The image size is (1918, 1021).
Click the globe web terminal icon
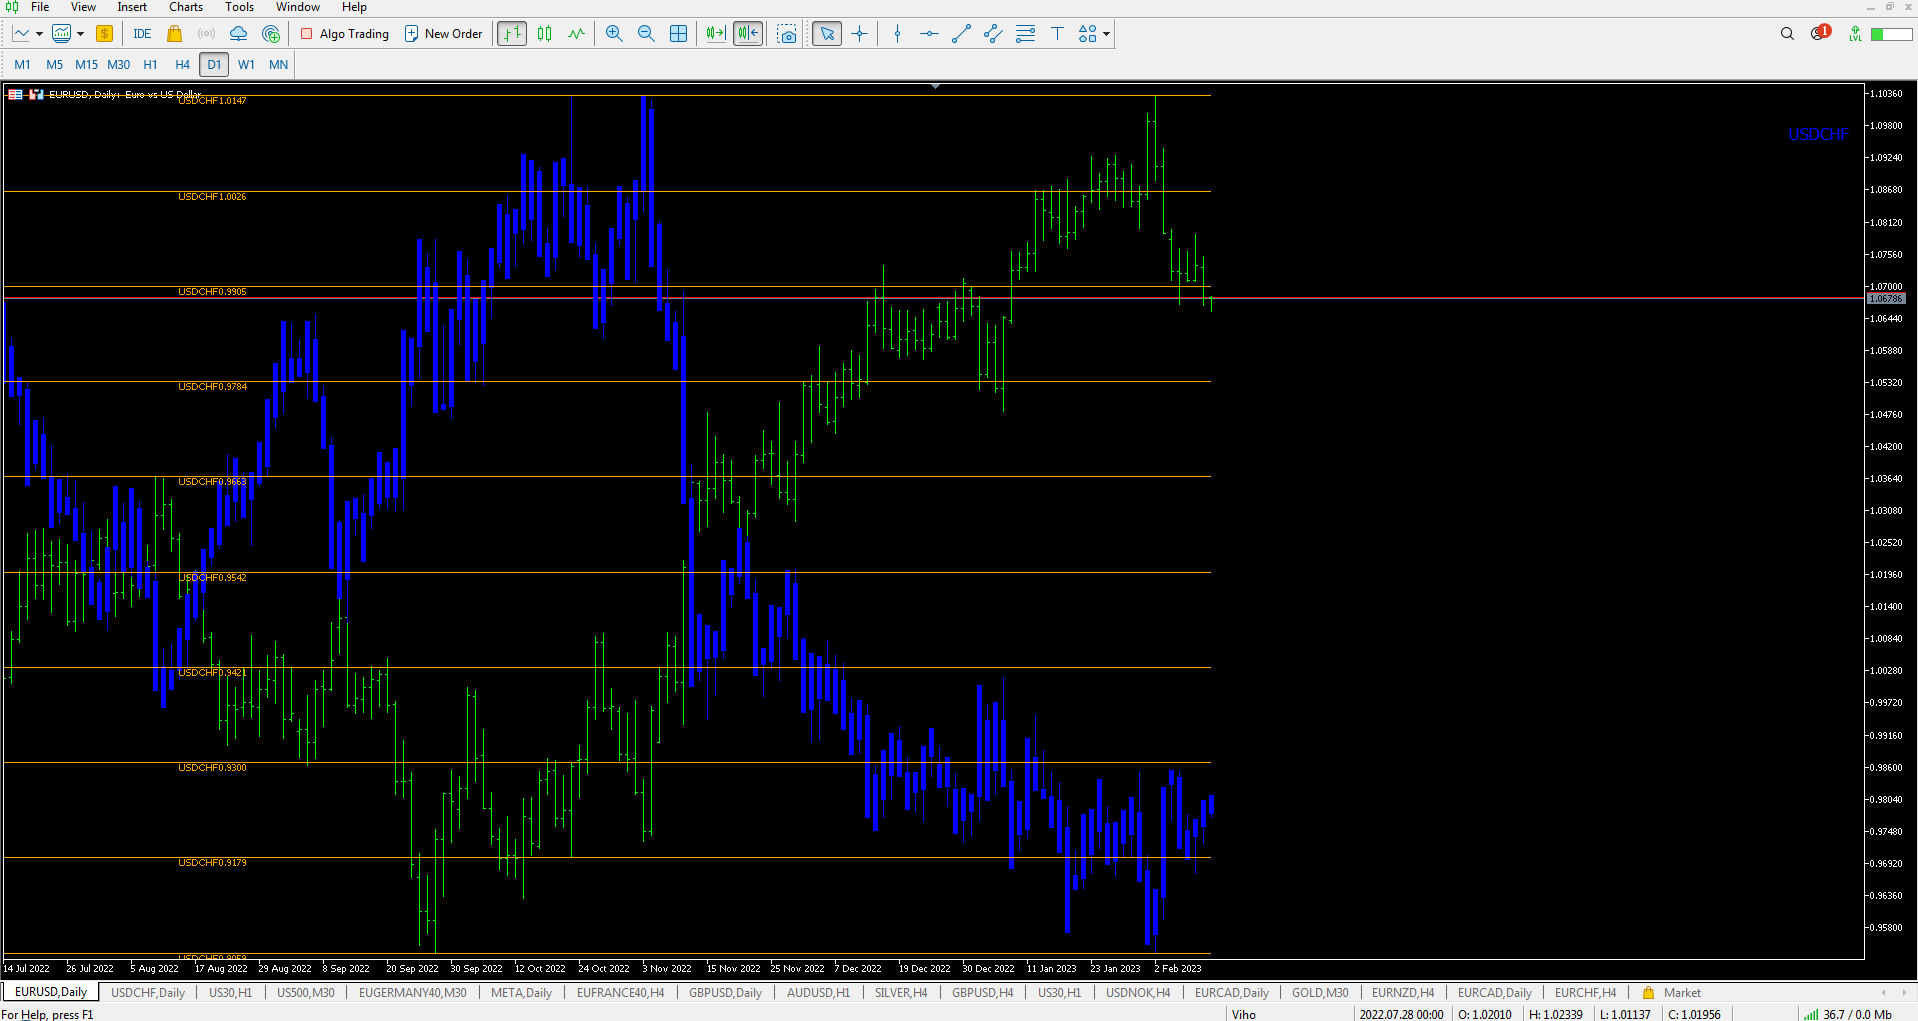pos(270,34)
